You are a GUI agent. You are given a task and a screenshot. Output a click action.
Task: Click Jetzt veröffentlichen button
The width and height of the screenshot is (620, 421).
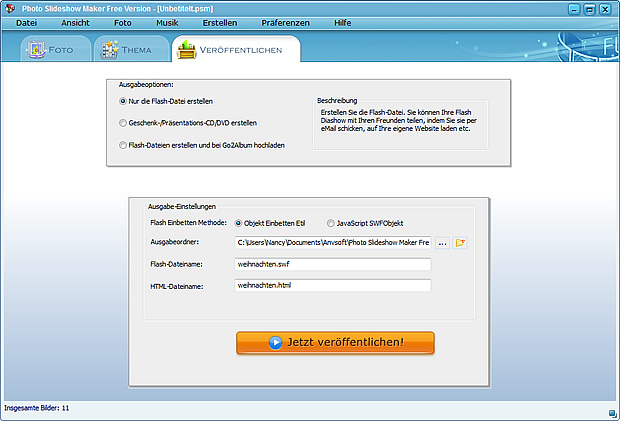[335, 343]
